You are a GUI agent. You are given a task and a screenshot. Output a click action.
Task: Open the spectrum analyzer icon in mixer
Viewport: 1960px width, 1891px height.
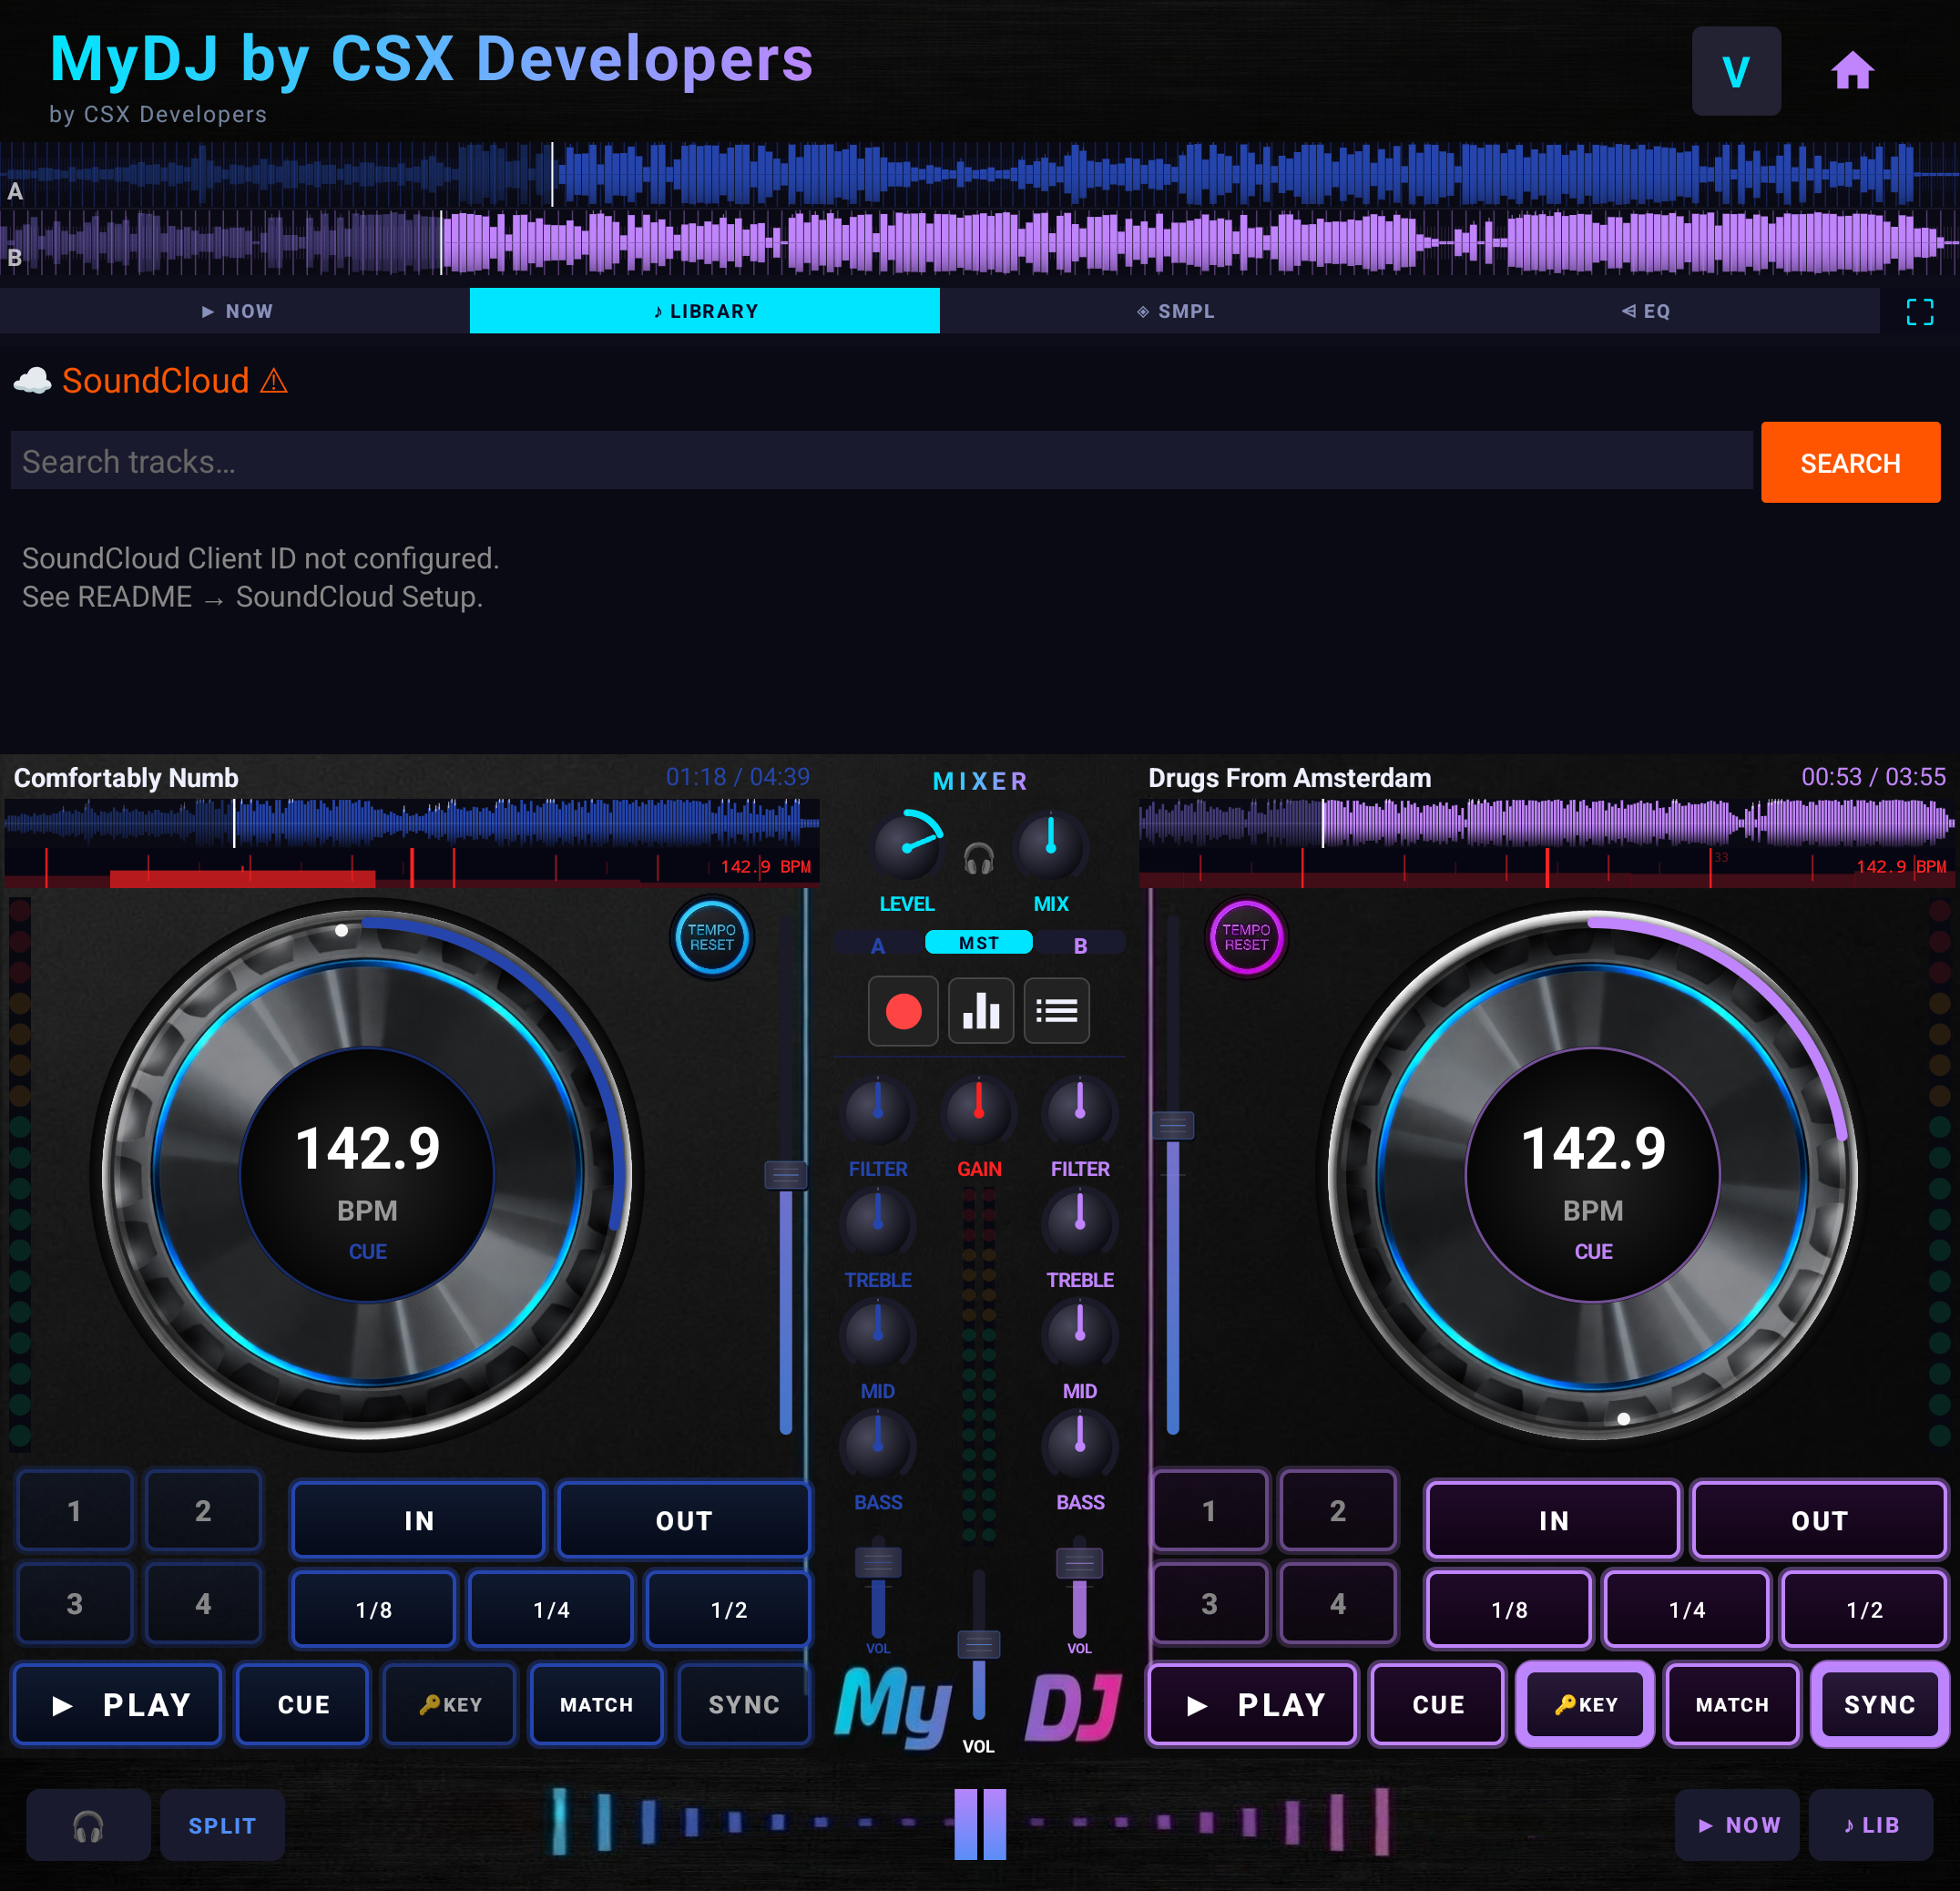(x=980, y=1010)
